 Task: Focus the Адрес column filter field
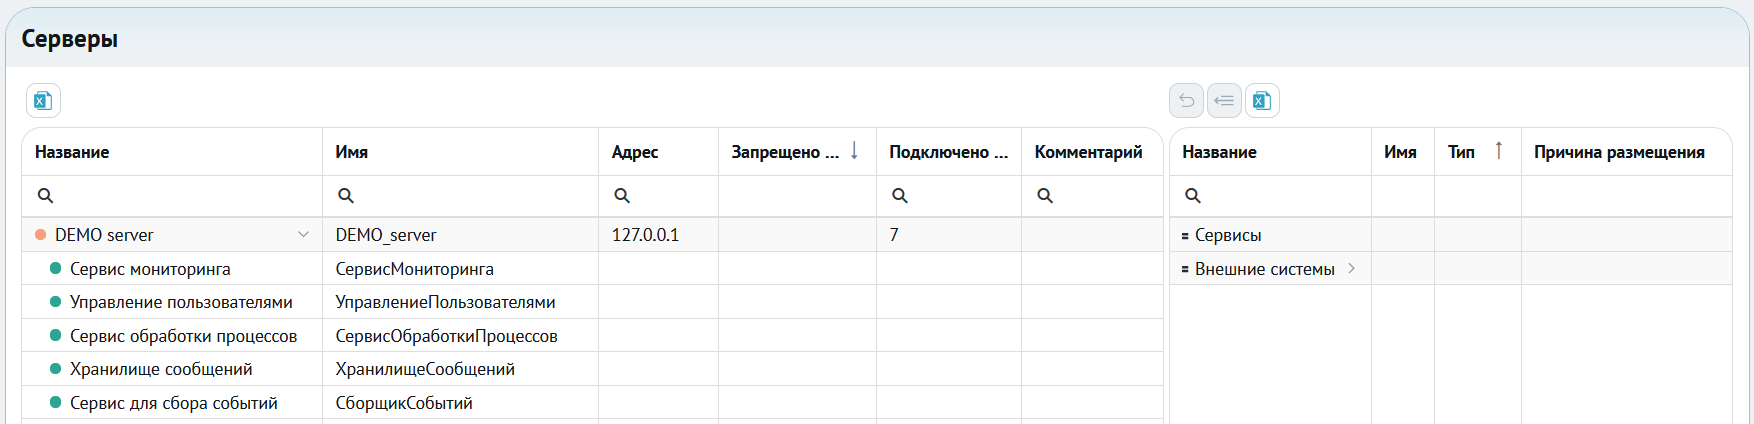coord(658,196)
